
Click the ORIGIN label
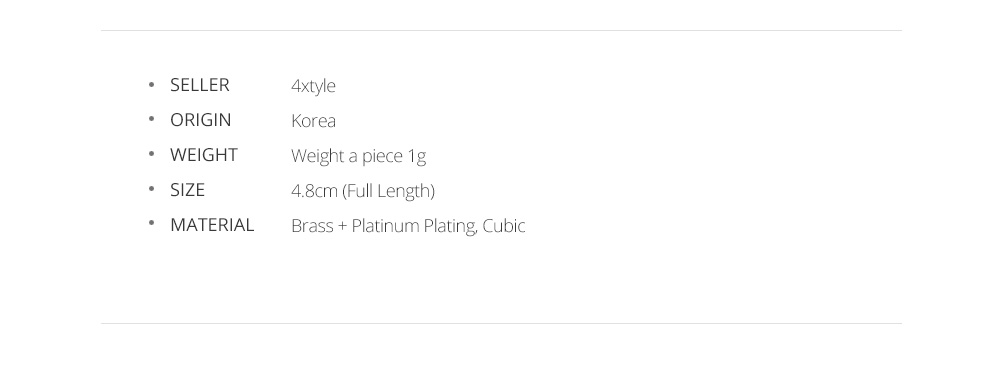pyautogui.click(x=201, y=120)
